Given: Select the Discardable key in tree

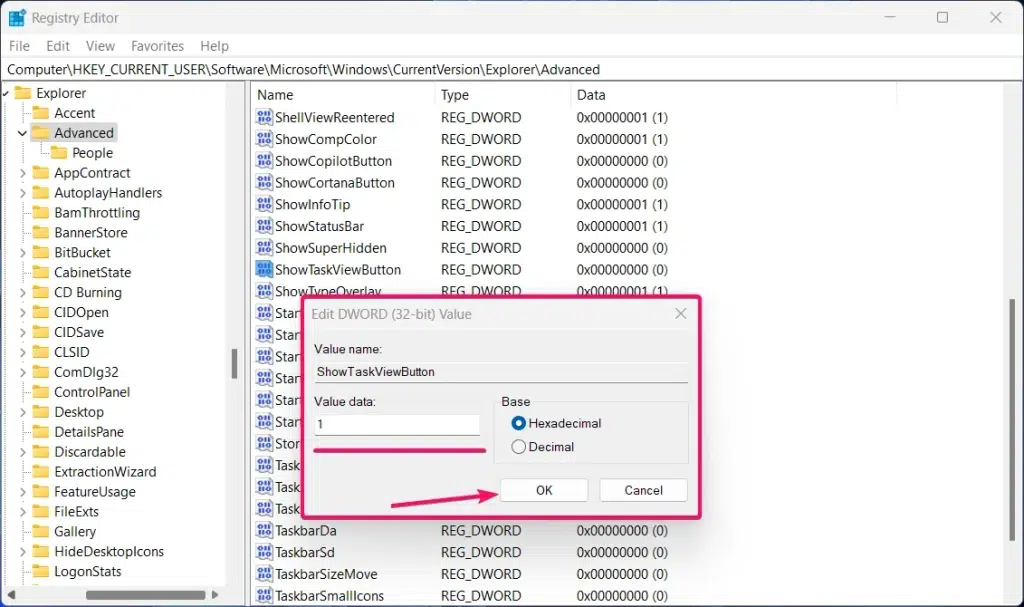Looking at the screenshot, I should pos(90,452).
